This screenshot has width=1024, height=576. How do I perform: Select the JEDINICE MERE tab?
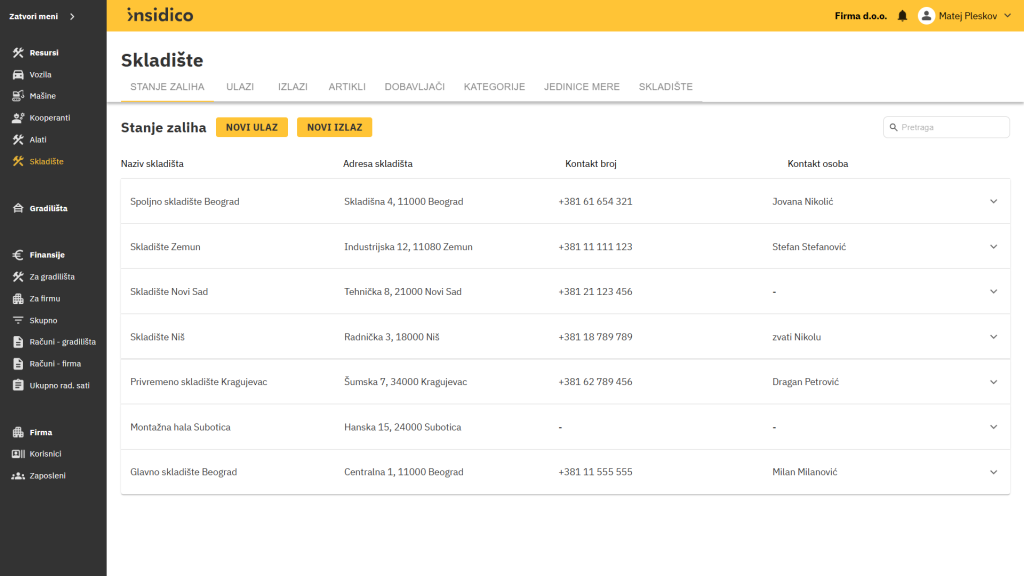[582, 87]
